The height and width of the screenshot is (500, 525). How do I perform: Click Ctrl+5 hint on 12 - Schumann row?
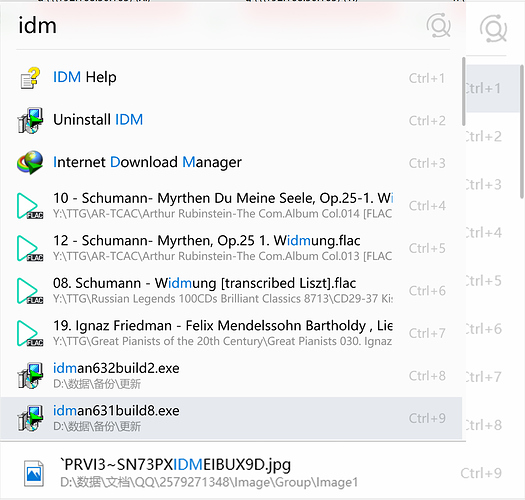(x=427, y=248)
